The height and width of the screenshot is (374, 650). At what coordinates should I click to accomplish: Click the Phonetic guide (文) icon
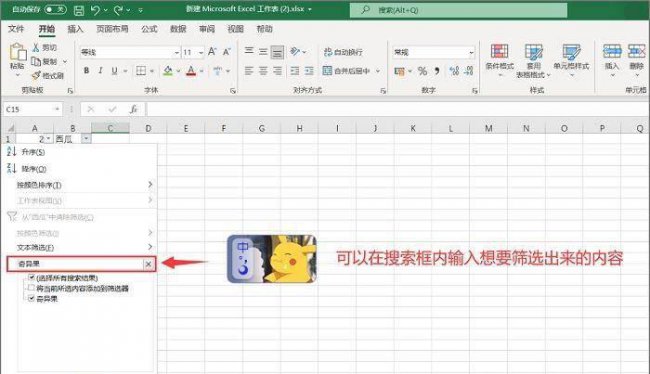(x=217, y=71)
